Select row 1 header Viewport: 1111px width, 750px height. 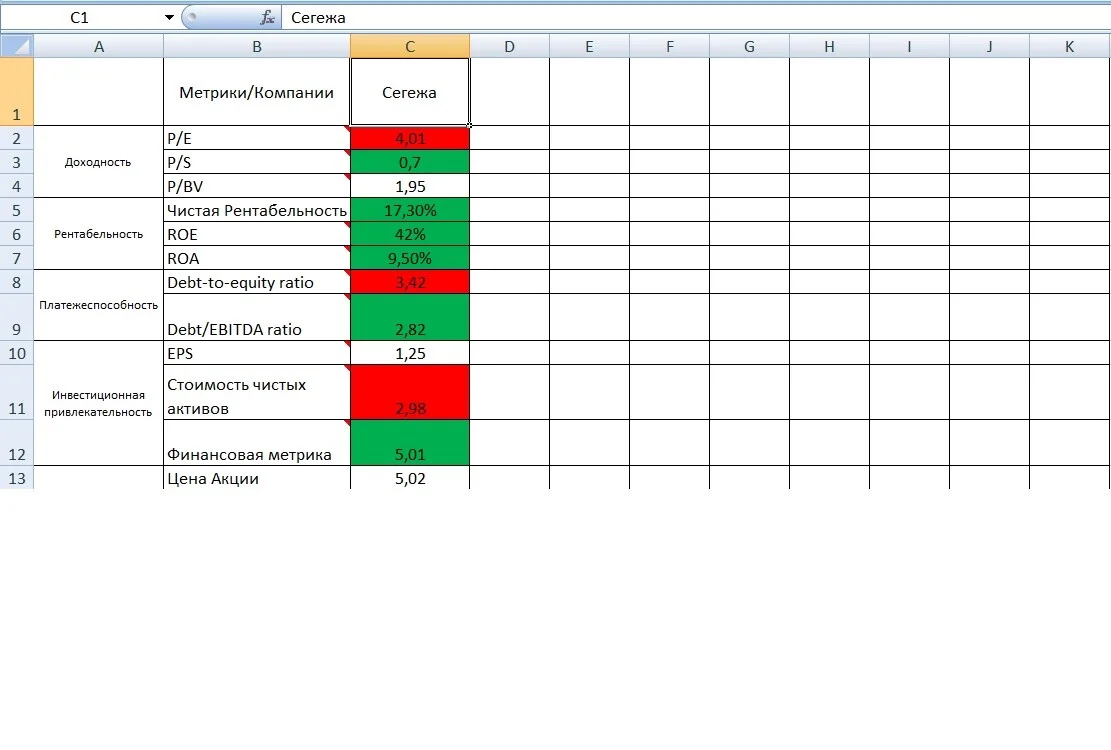pos(17,92)
